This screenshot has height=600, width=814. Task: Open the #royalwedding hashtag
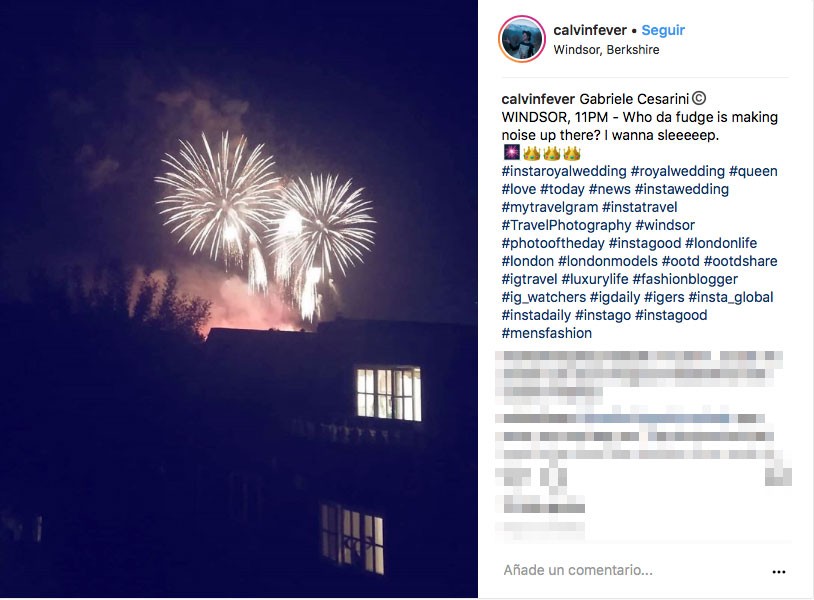click(x=677, y=171)
